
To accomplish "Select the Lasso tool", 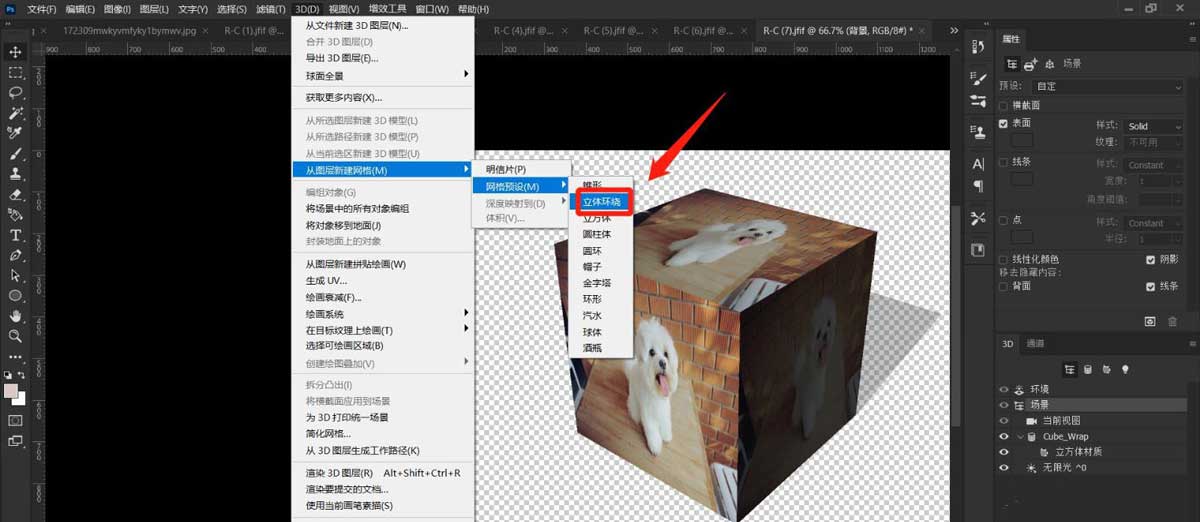I will (16, 93).
